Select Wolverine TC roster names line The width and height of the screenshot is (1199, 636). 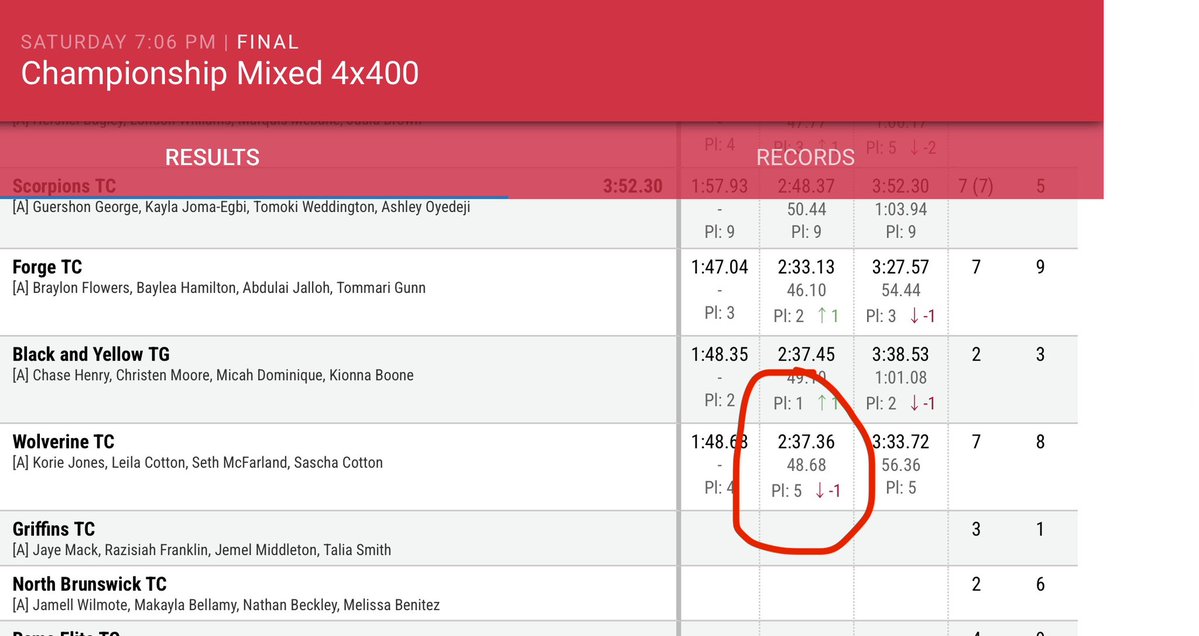[197, 462]
